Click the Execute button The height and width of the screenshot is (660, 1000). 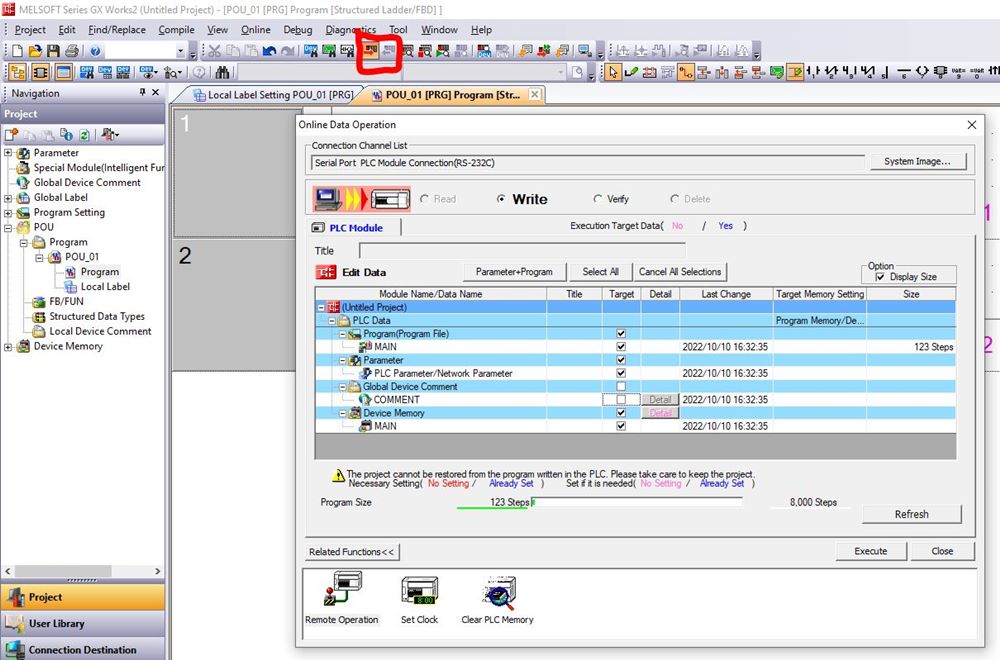pyautogui.click(x=871, y=551)
